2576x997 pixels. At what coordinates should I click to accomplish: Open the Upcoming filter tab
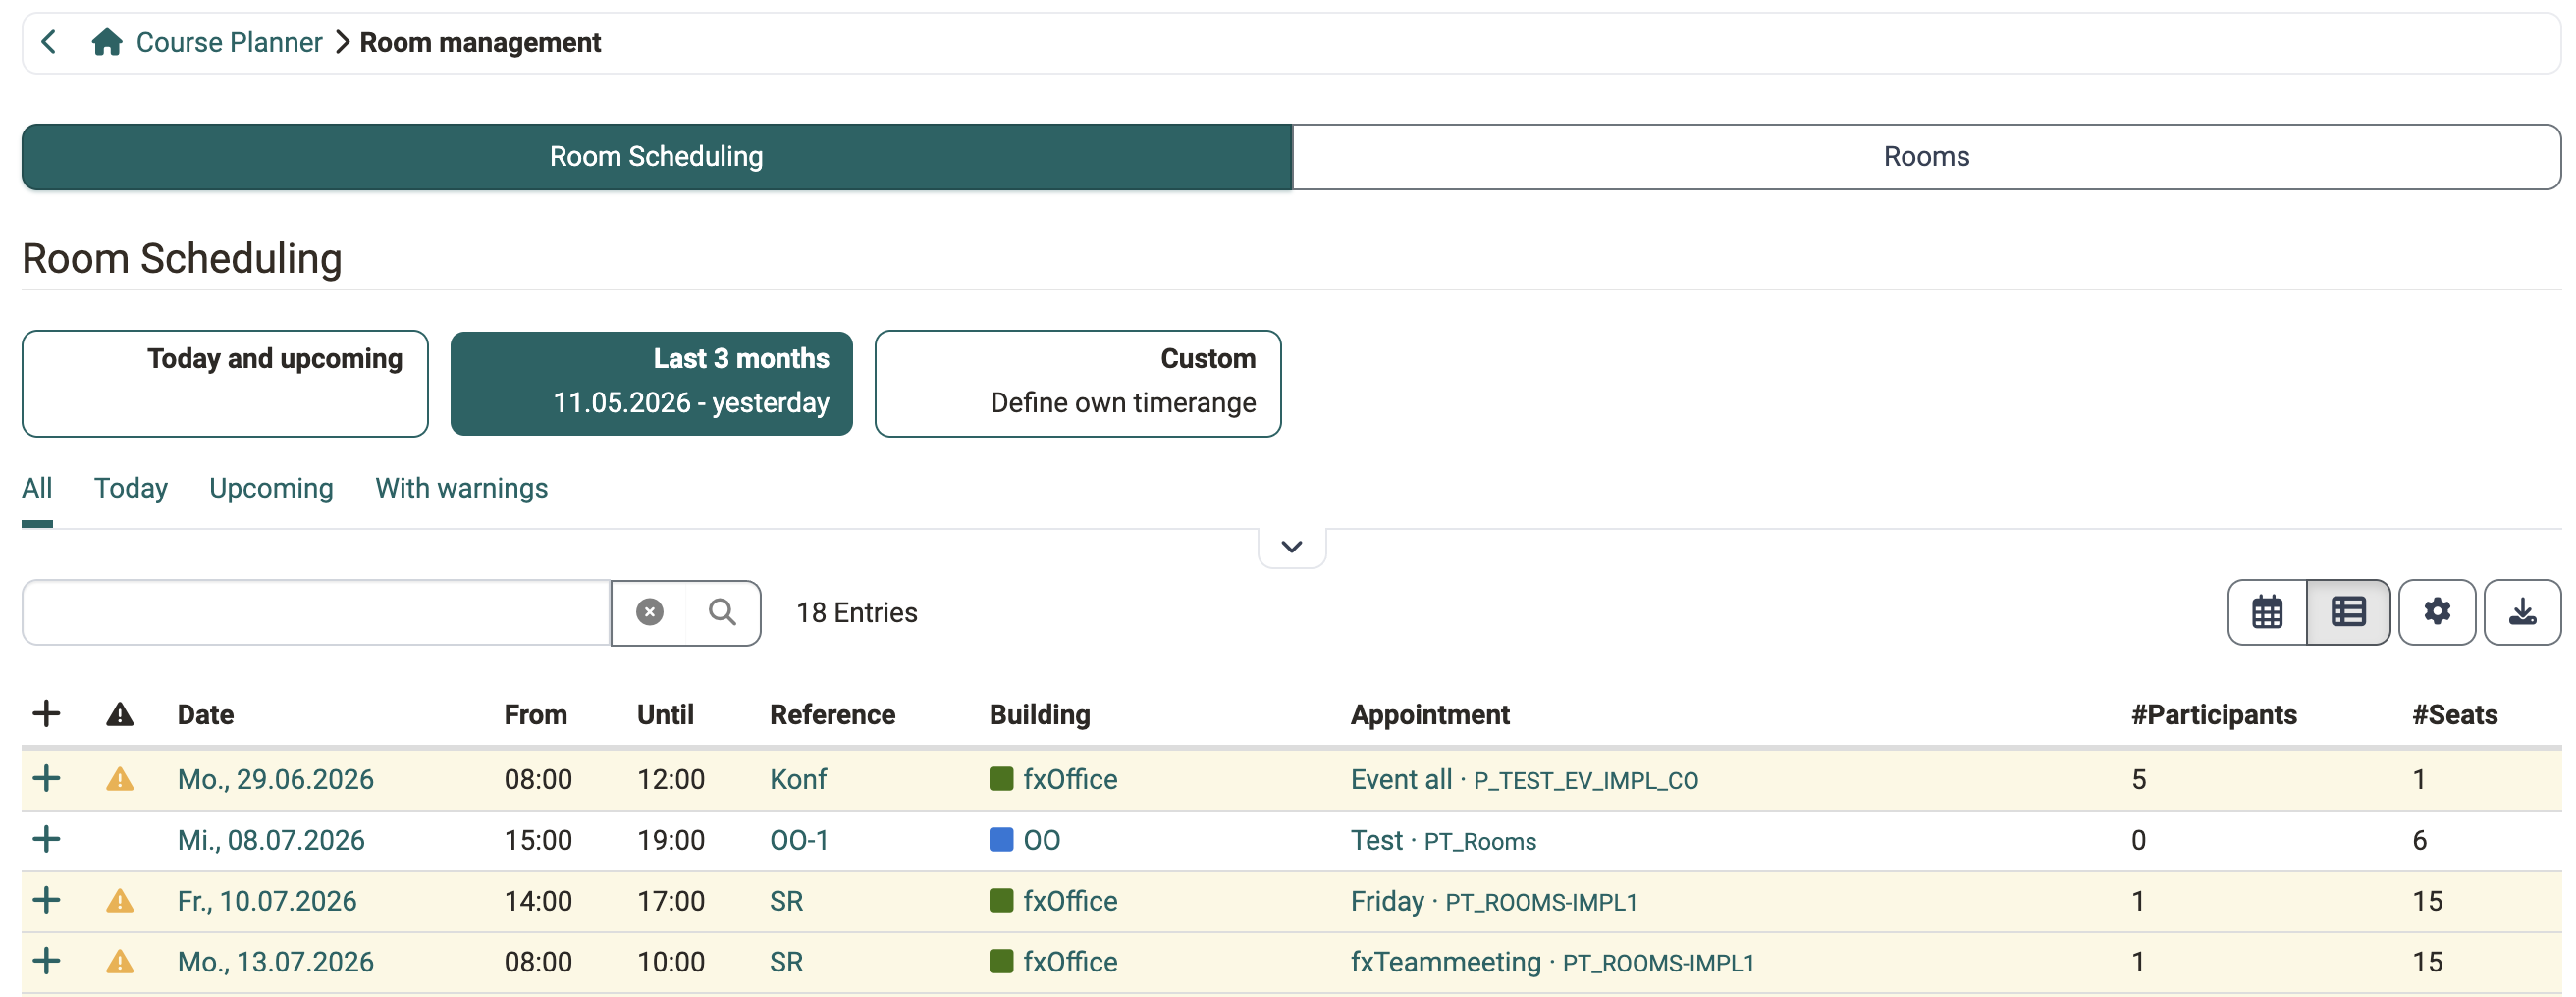click(x=271, y=488)
